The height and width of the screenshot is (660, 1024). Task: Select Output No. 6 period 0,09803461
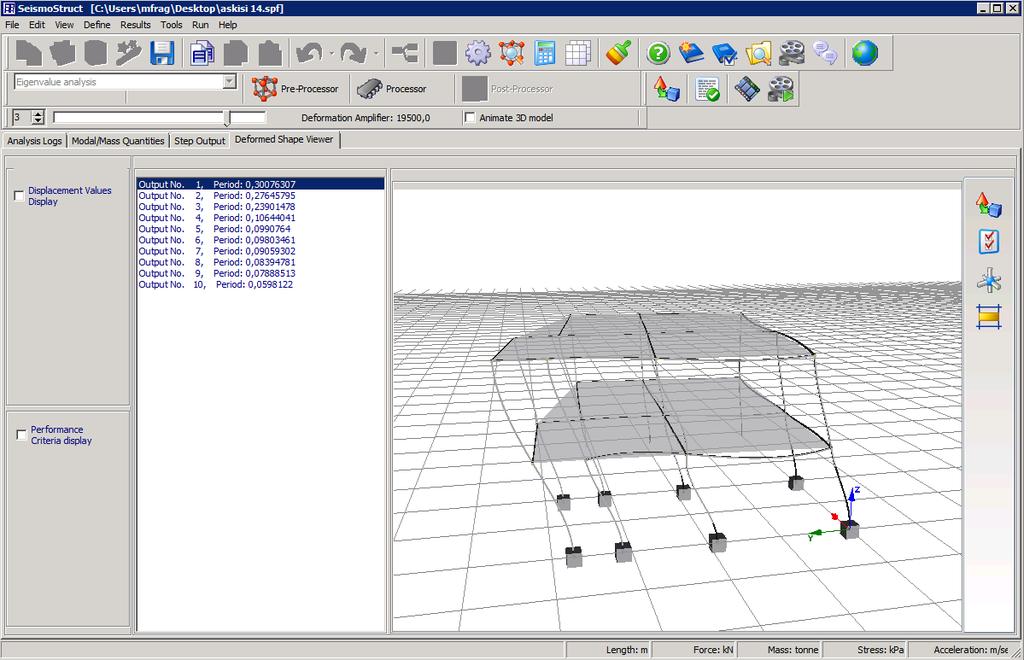click(261, 240)
